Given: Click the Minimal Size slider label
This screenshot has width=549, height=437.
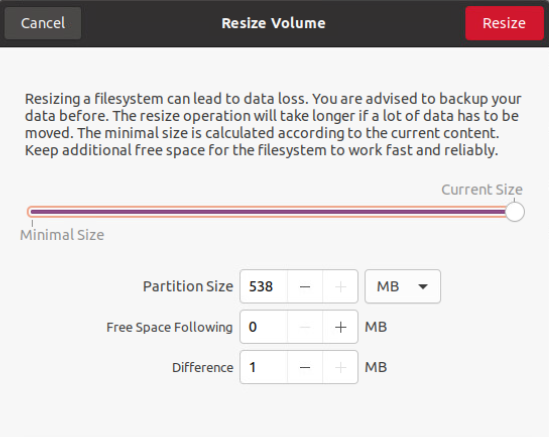Looking at the screenshot, I should click(x=62, y=235).
